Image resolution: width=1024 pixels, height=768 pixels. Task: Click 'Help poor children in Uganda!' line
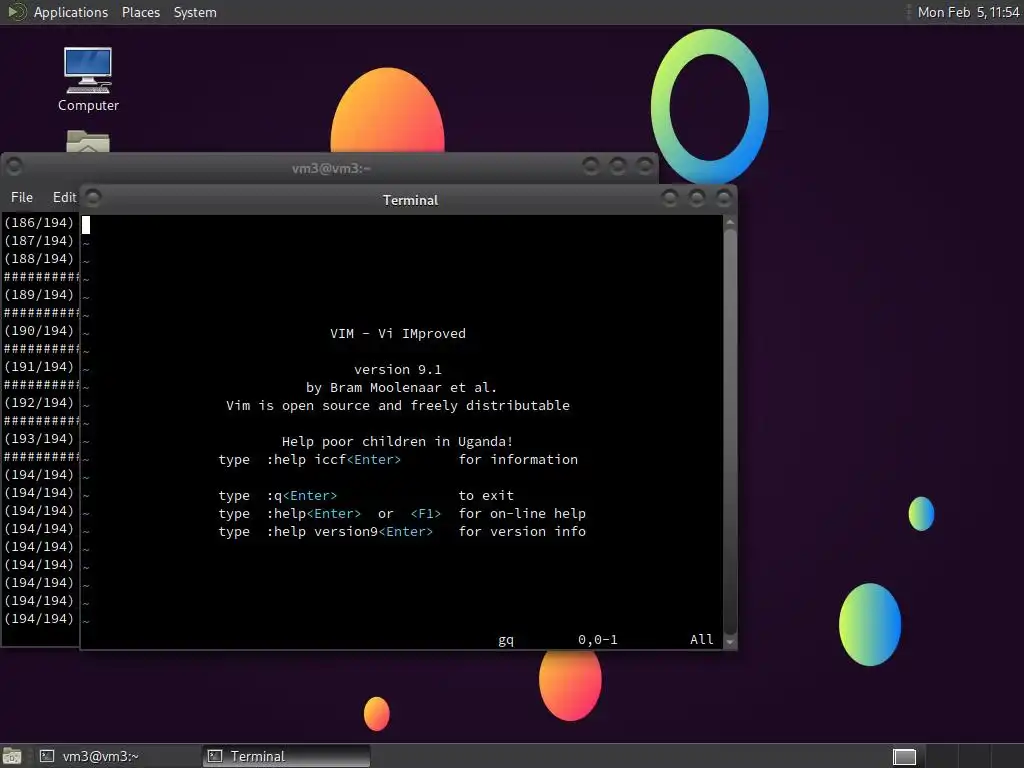(398, 441)
